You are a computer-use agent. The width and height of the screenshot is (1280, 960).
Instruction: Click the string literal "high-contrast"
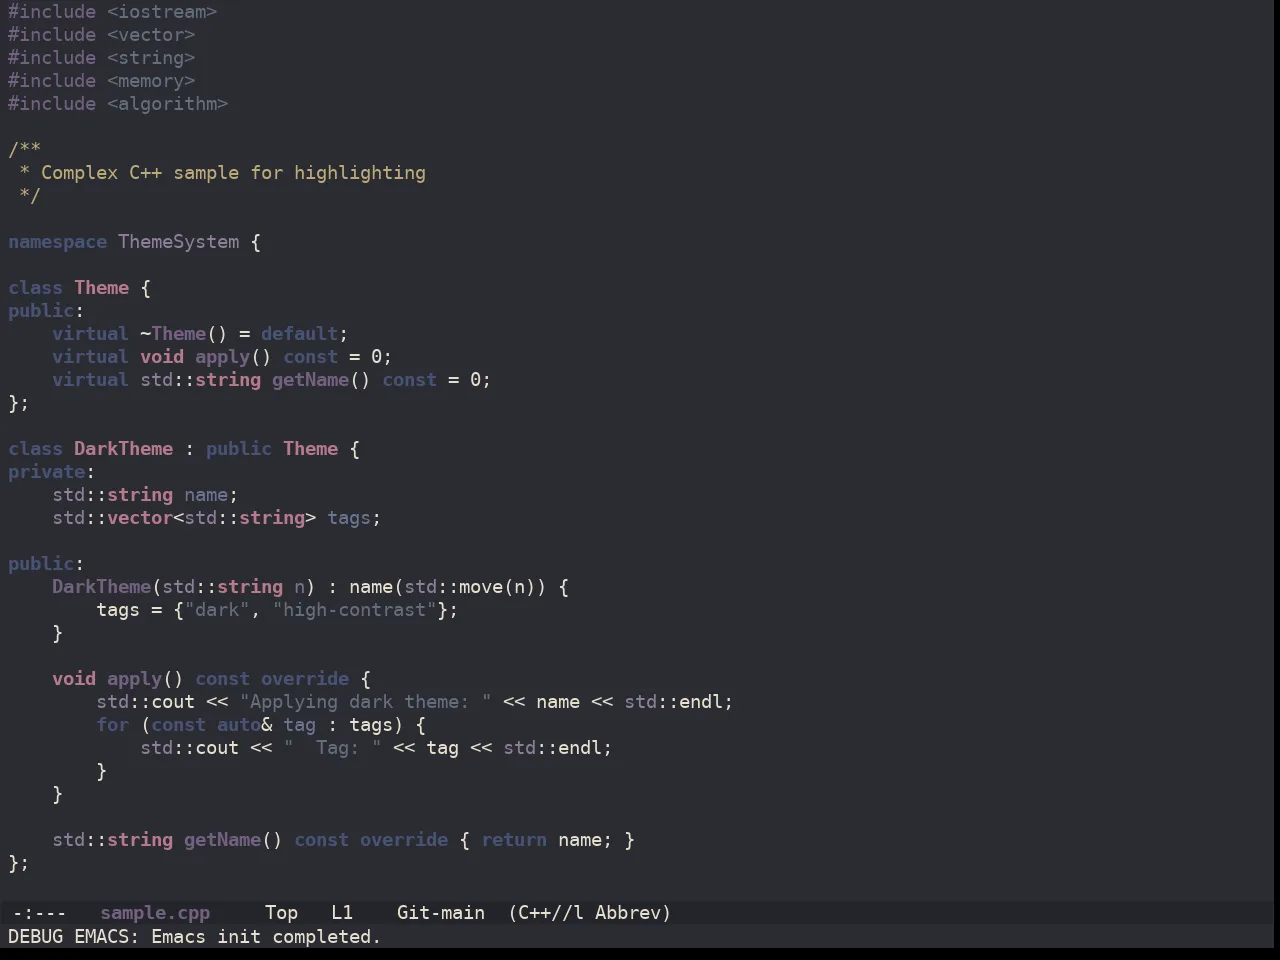(x=355, y=610)
